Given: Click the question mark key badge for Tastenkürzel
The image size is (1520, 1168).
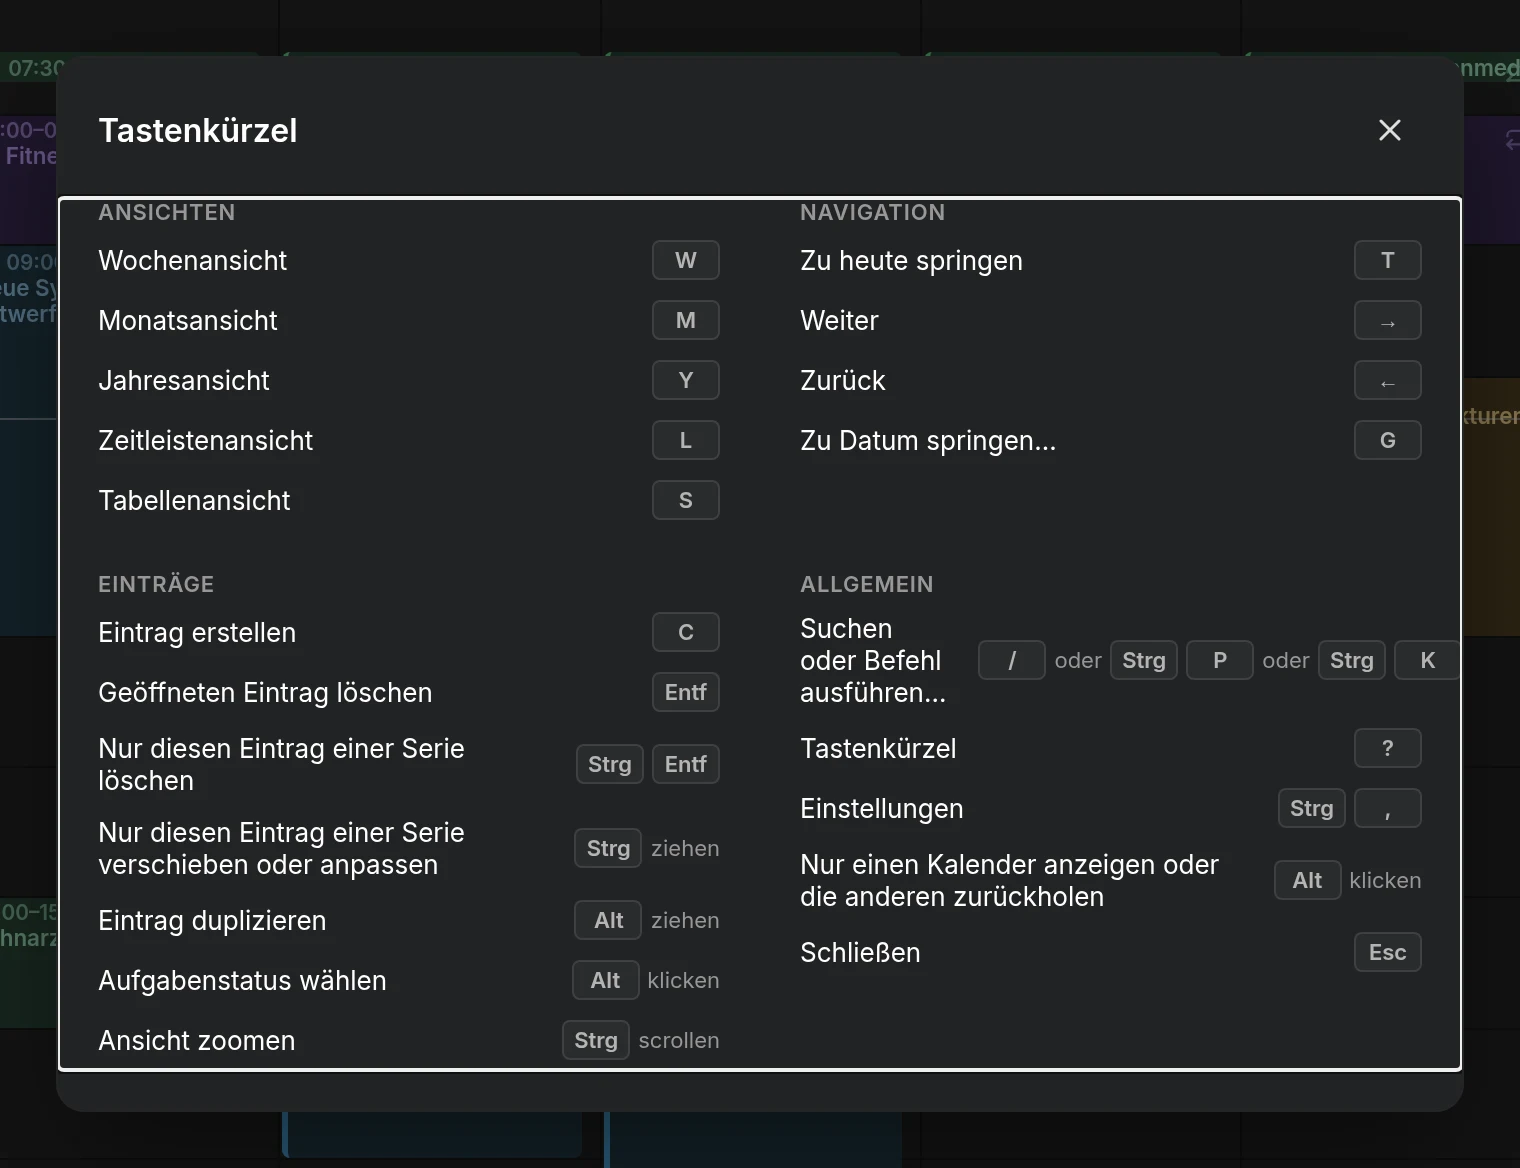Looking at the screenshot, I should [1388, 748].
